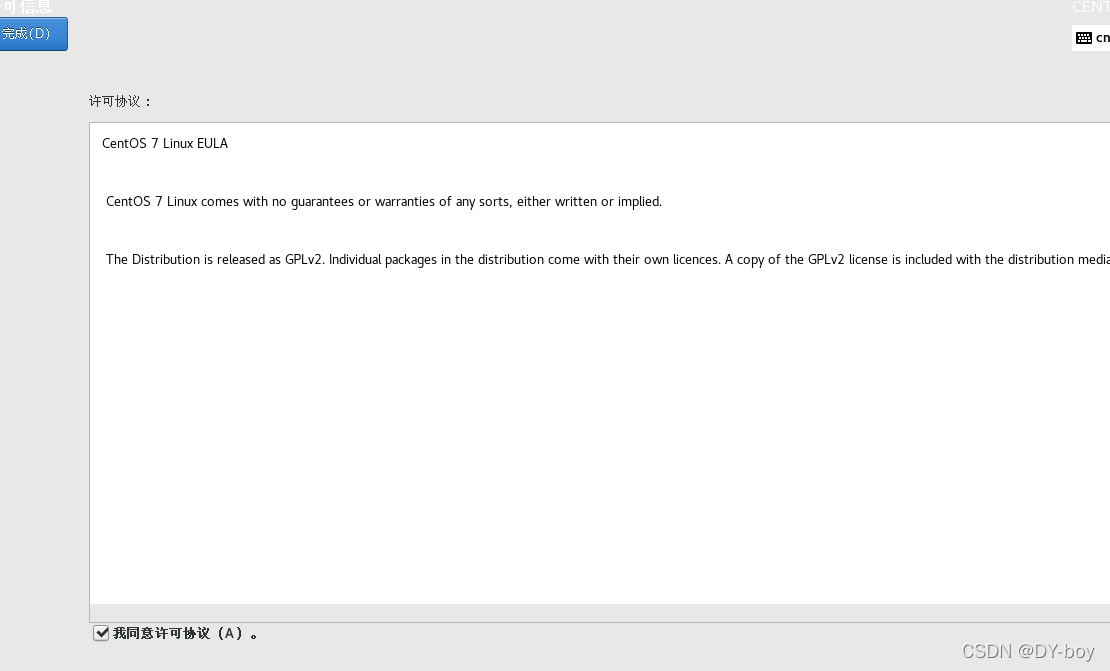Open the cn keyboard layout indicator
1110x671 pixels.
tap(1092, 38)
